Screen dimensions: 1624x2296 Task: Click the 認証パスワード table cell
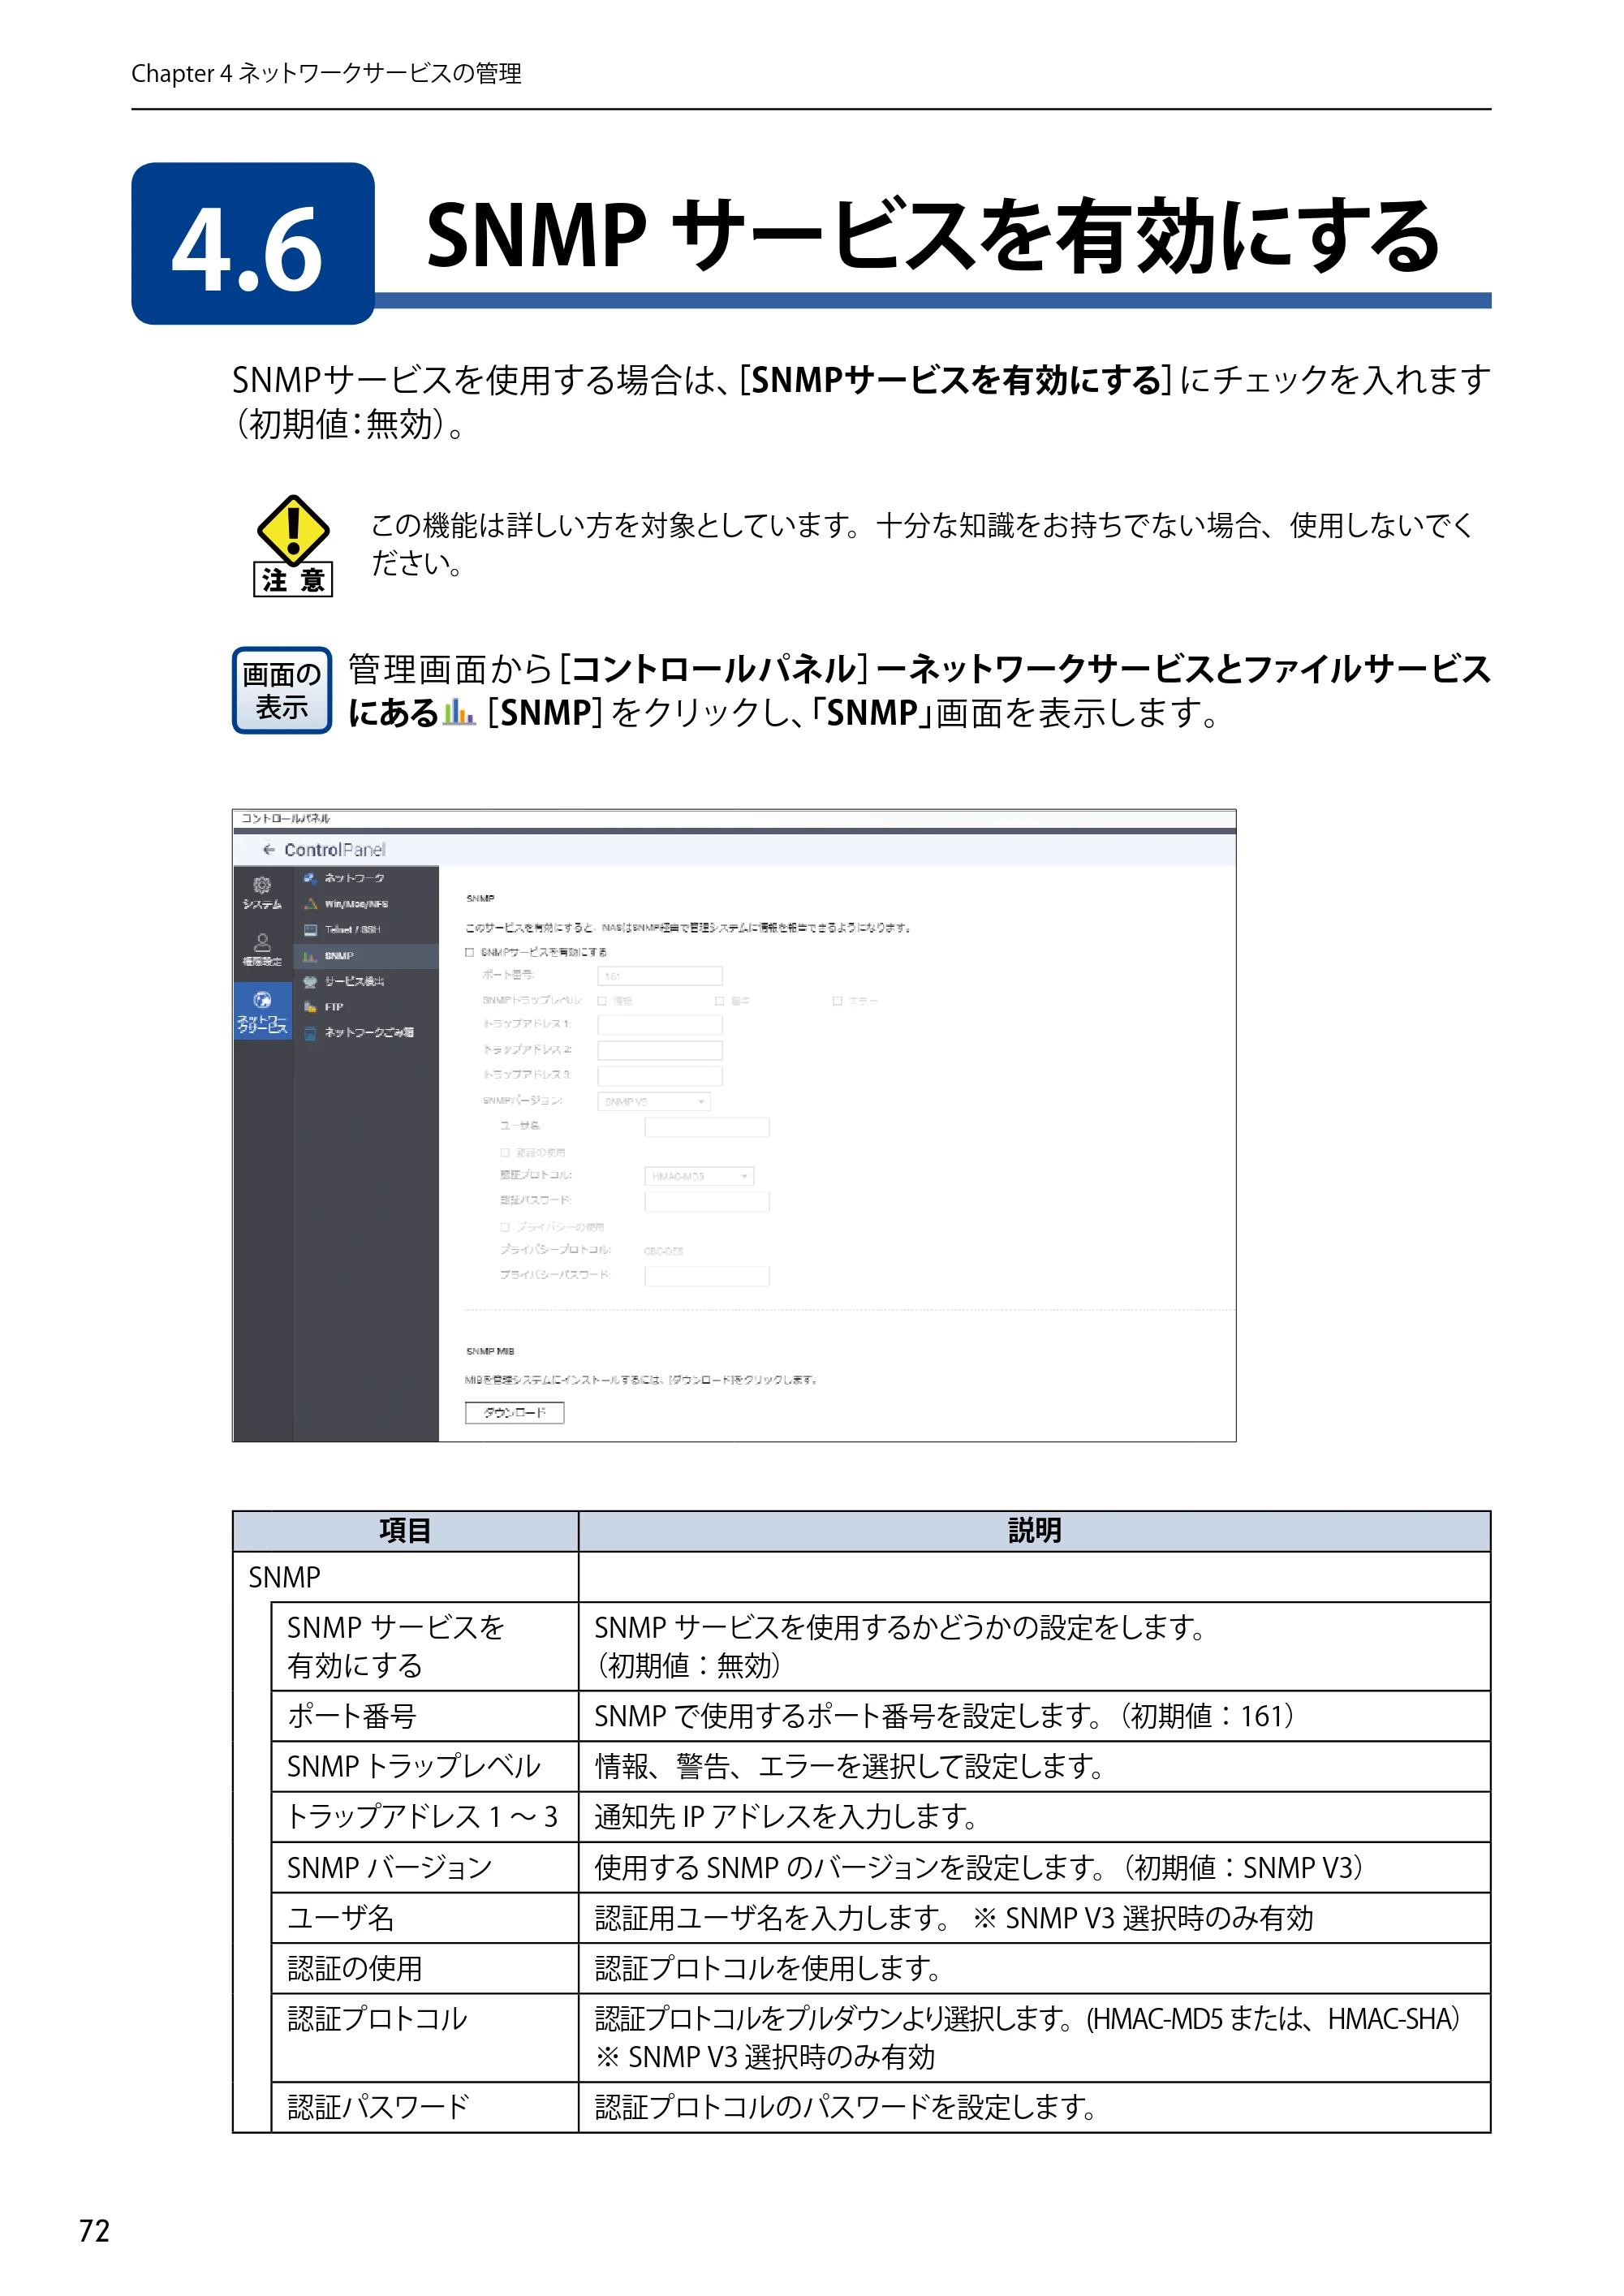[425, 2107]
